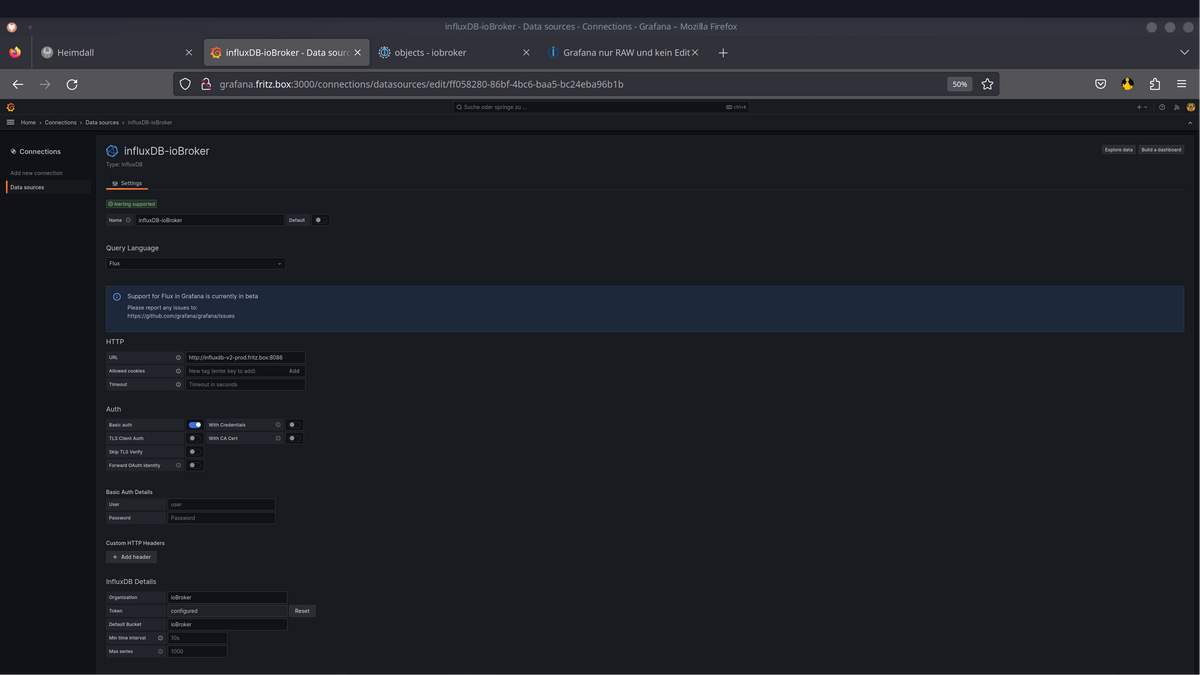This screenshot has height=675, width=1200.
Task: Click the info icon next to the Name label
Action: [128, 220]
